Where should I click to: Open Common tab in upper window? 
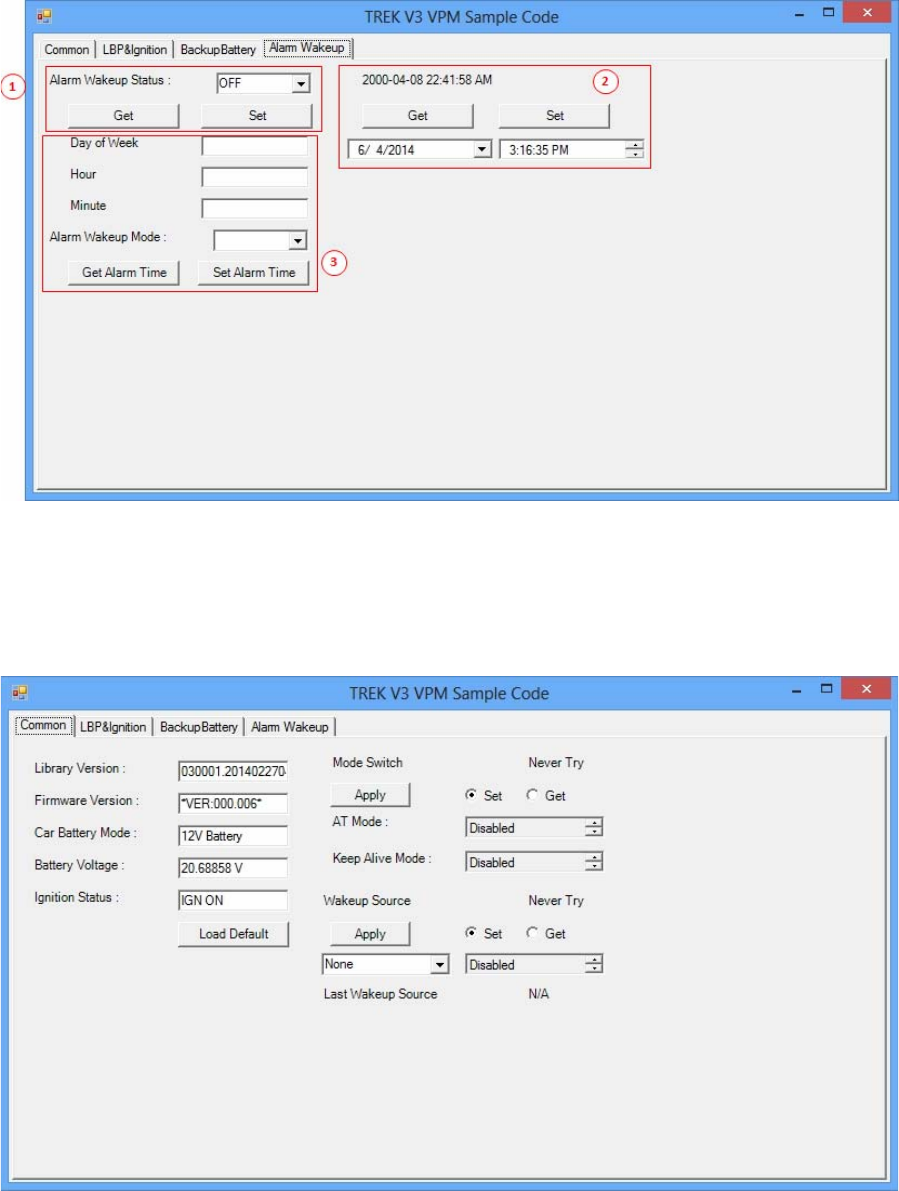67,49
